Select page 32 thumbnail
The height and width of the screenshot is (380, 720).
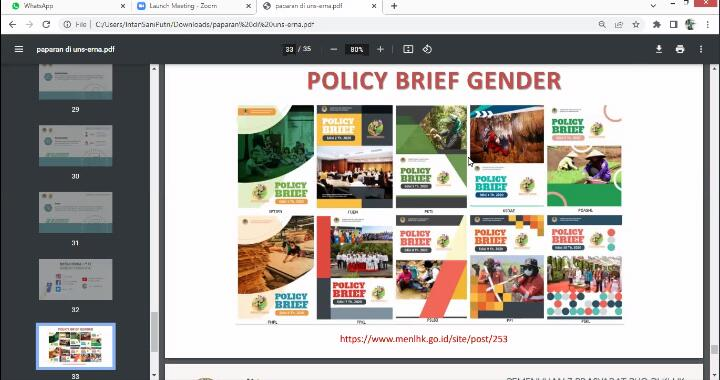(x=75, y=279)
